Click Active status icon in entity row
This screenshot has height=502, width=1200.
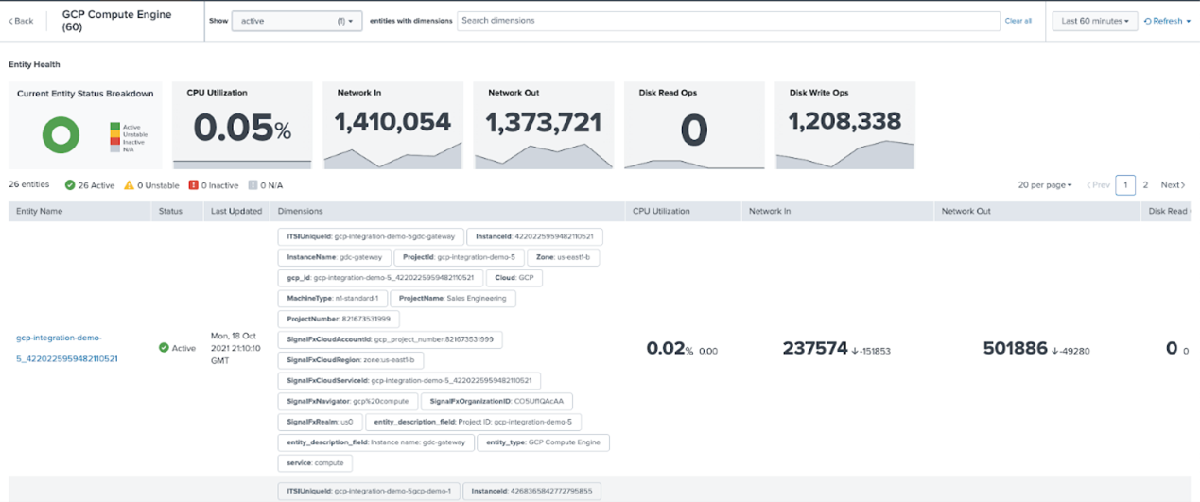(x=164, y=348)
